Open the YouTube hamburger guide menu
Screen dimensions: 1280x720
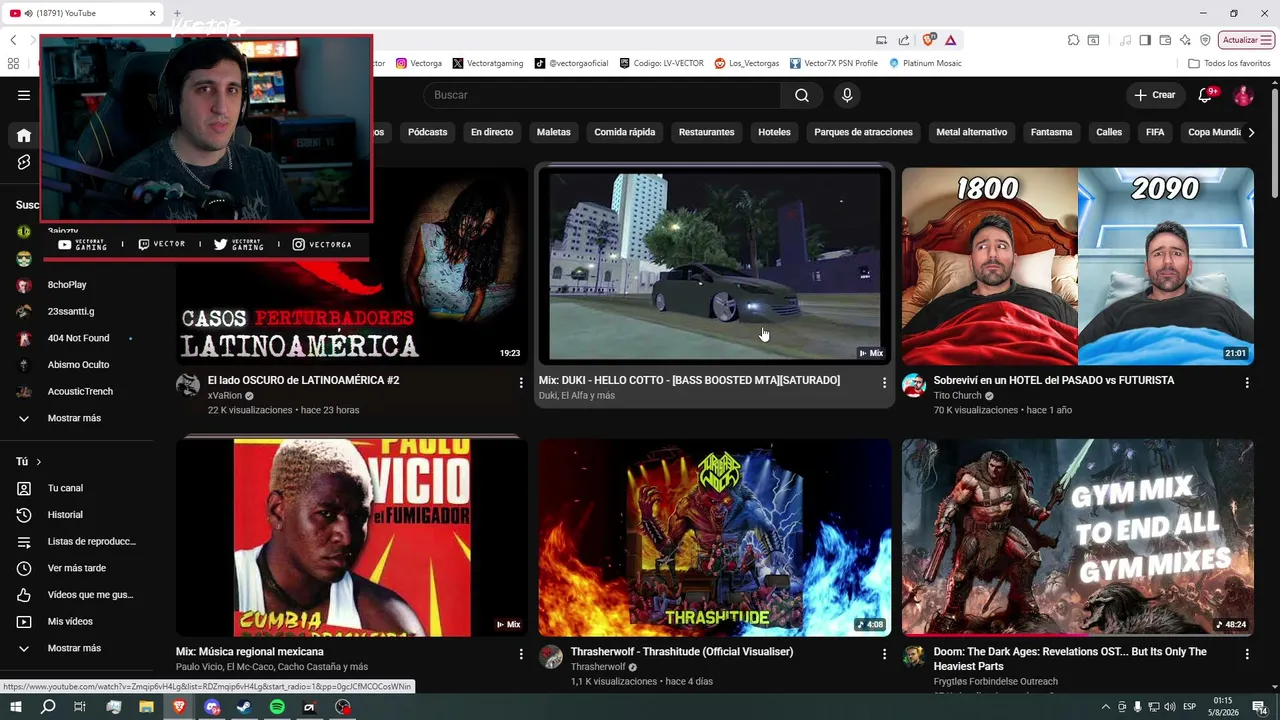24,95
